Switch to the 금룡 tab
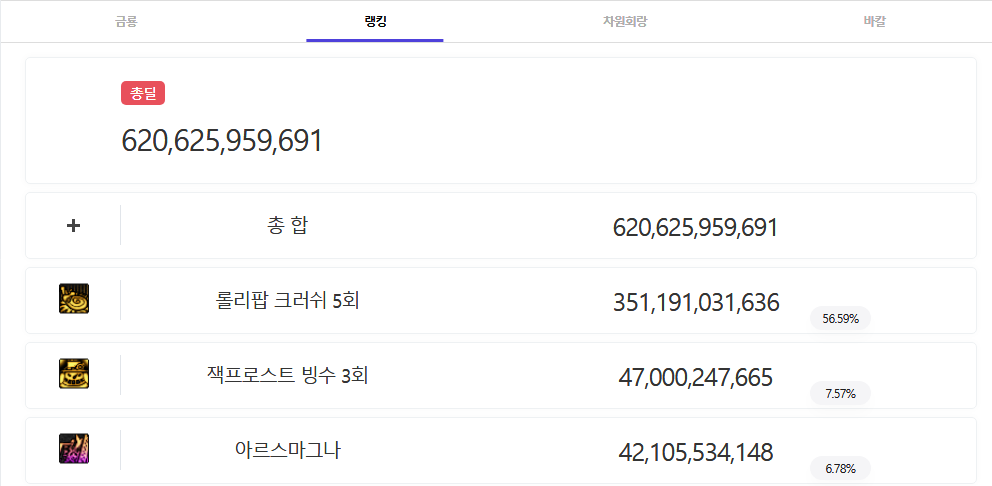This screenshot has height=486, width=992. pos(126,21)
